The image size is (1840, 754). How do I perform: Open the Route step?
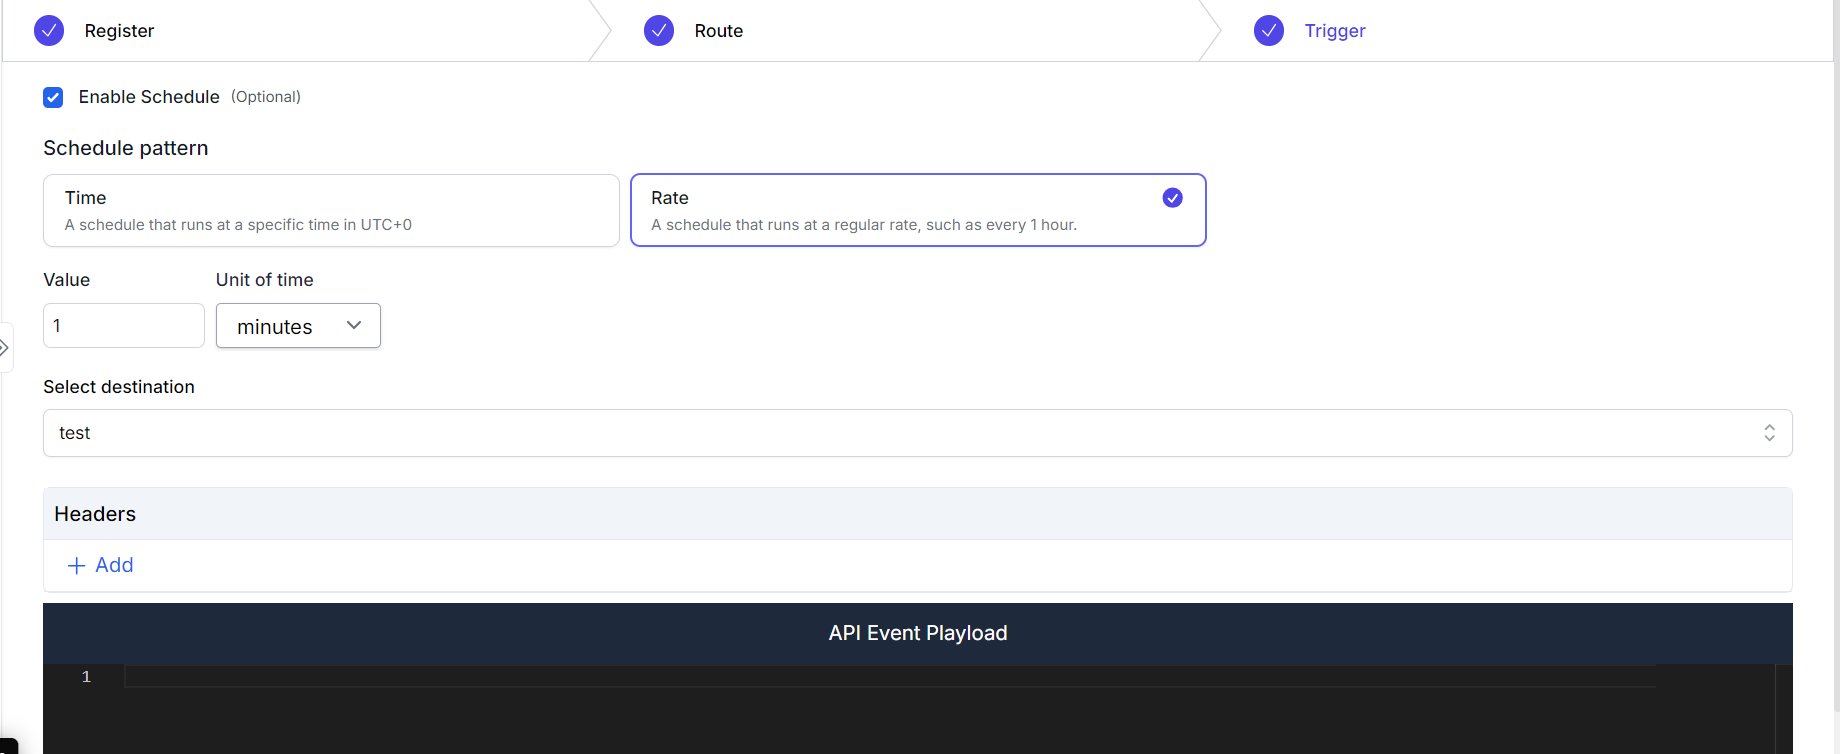tap(719, 31)
